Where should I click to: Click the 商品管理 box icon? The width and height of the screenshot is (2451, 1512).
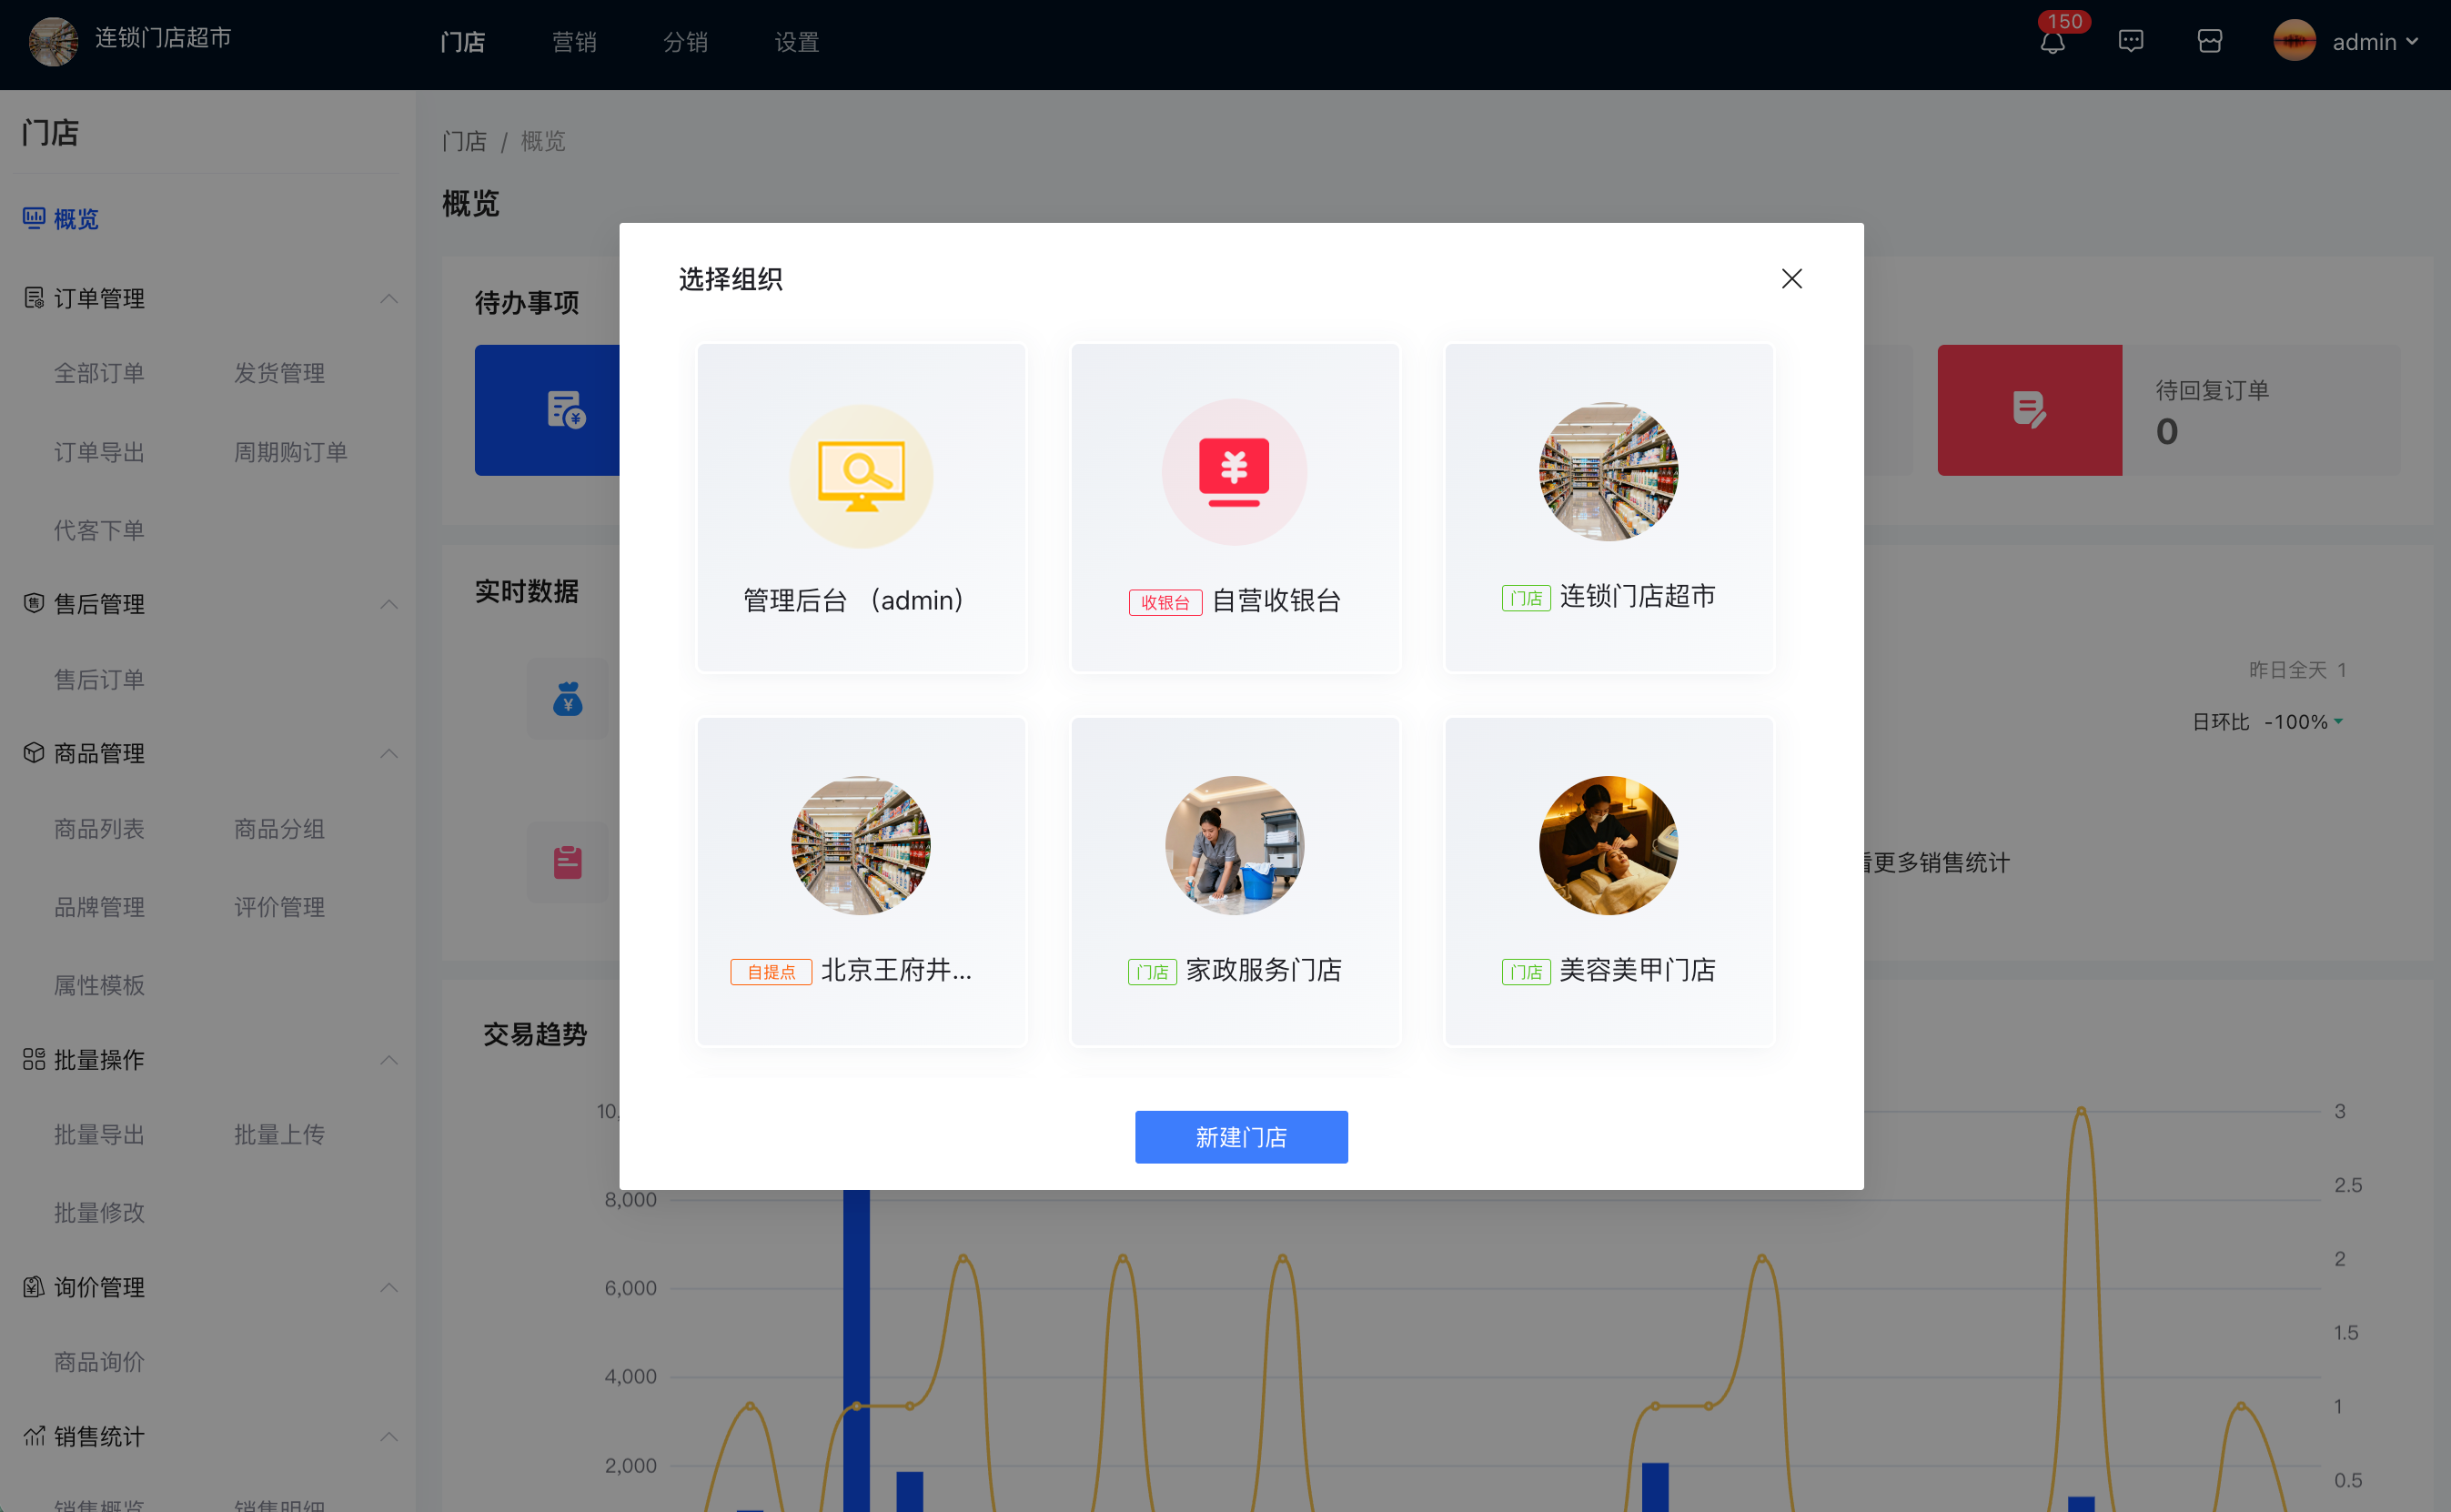click(34, 753)
